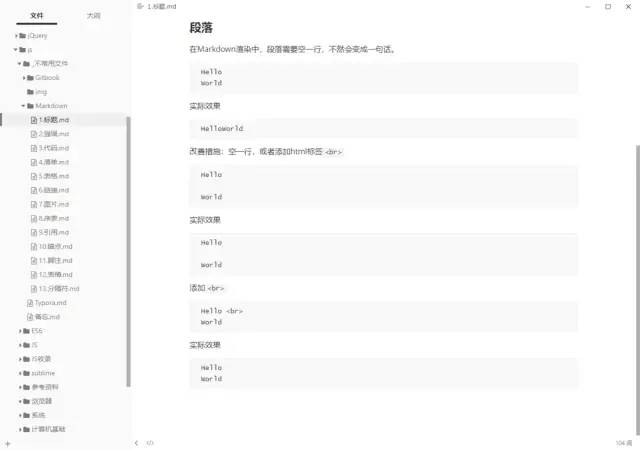640x450 pixels.
Task: Click file icon of the file starting with 2.
Action: tap(34, 134)
